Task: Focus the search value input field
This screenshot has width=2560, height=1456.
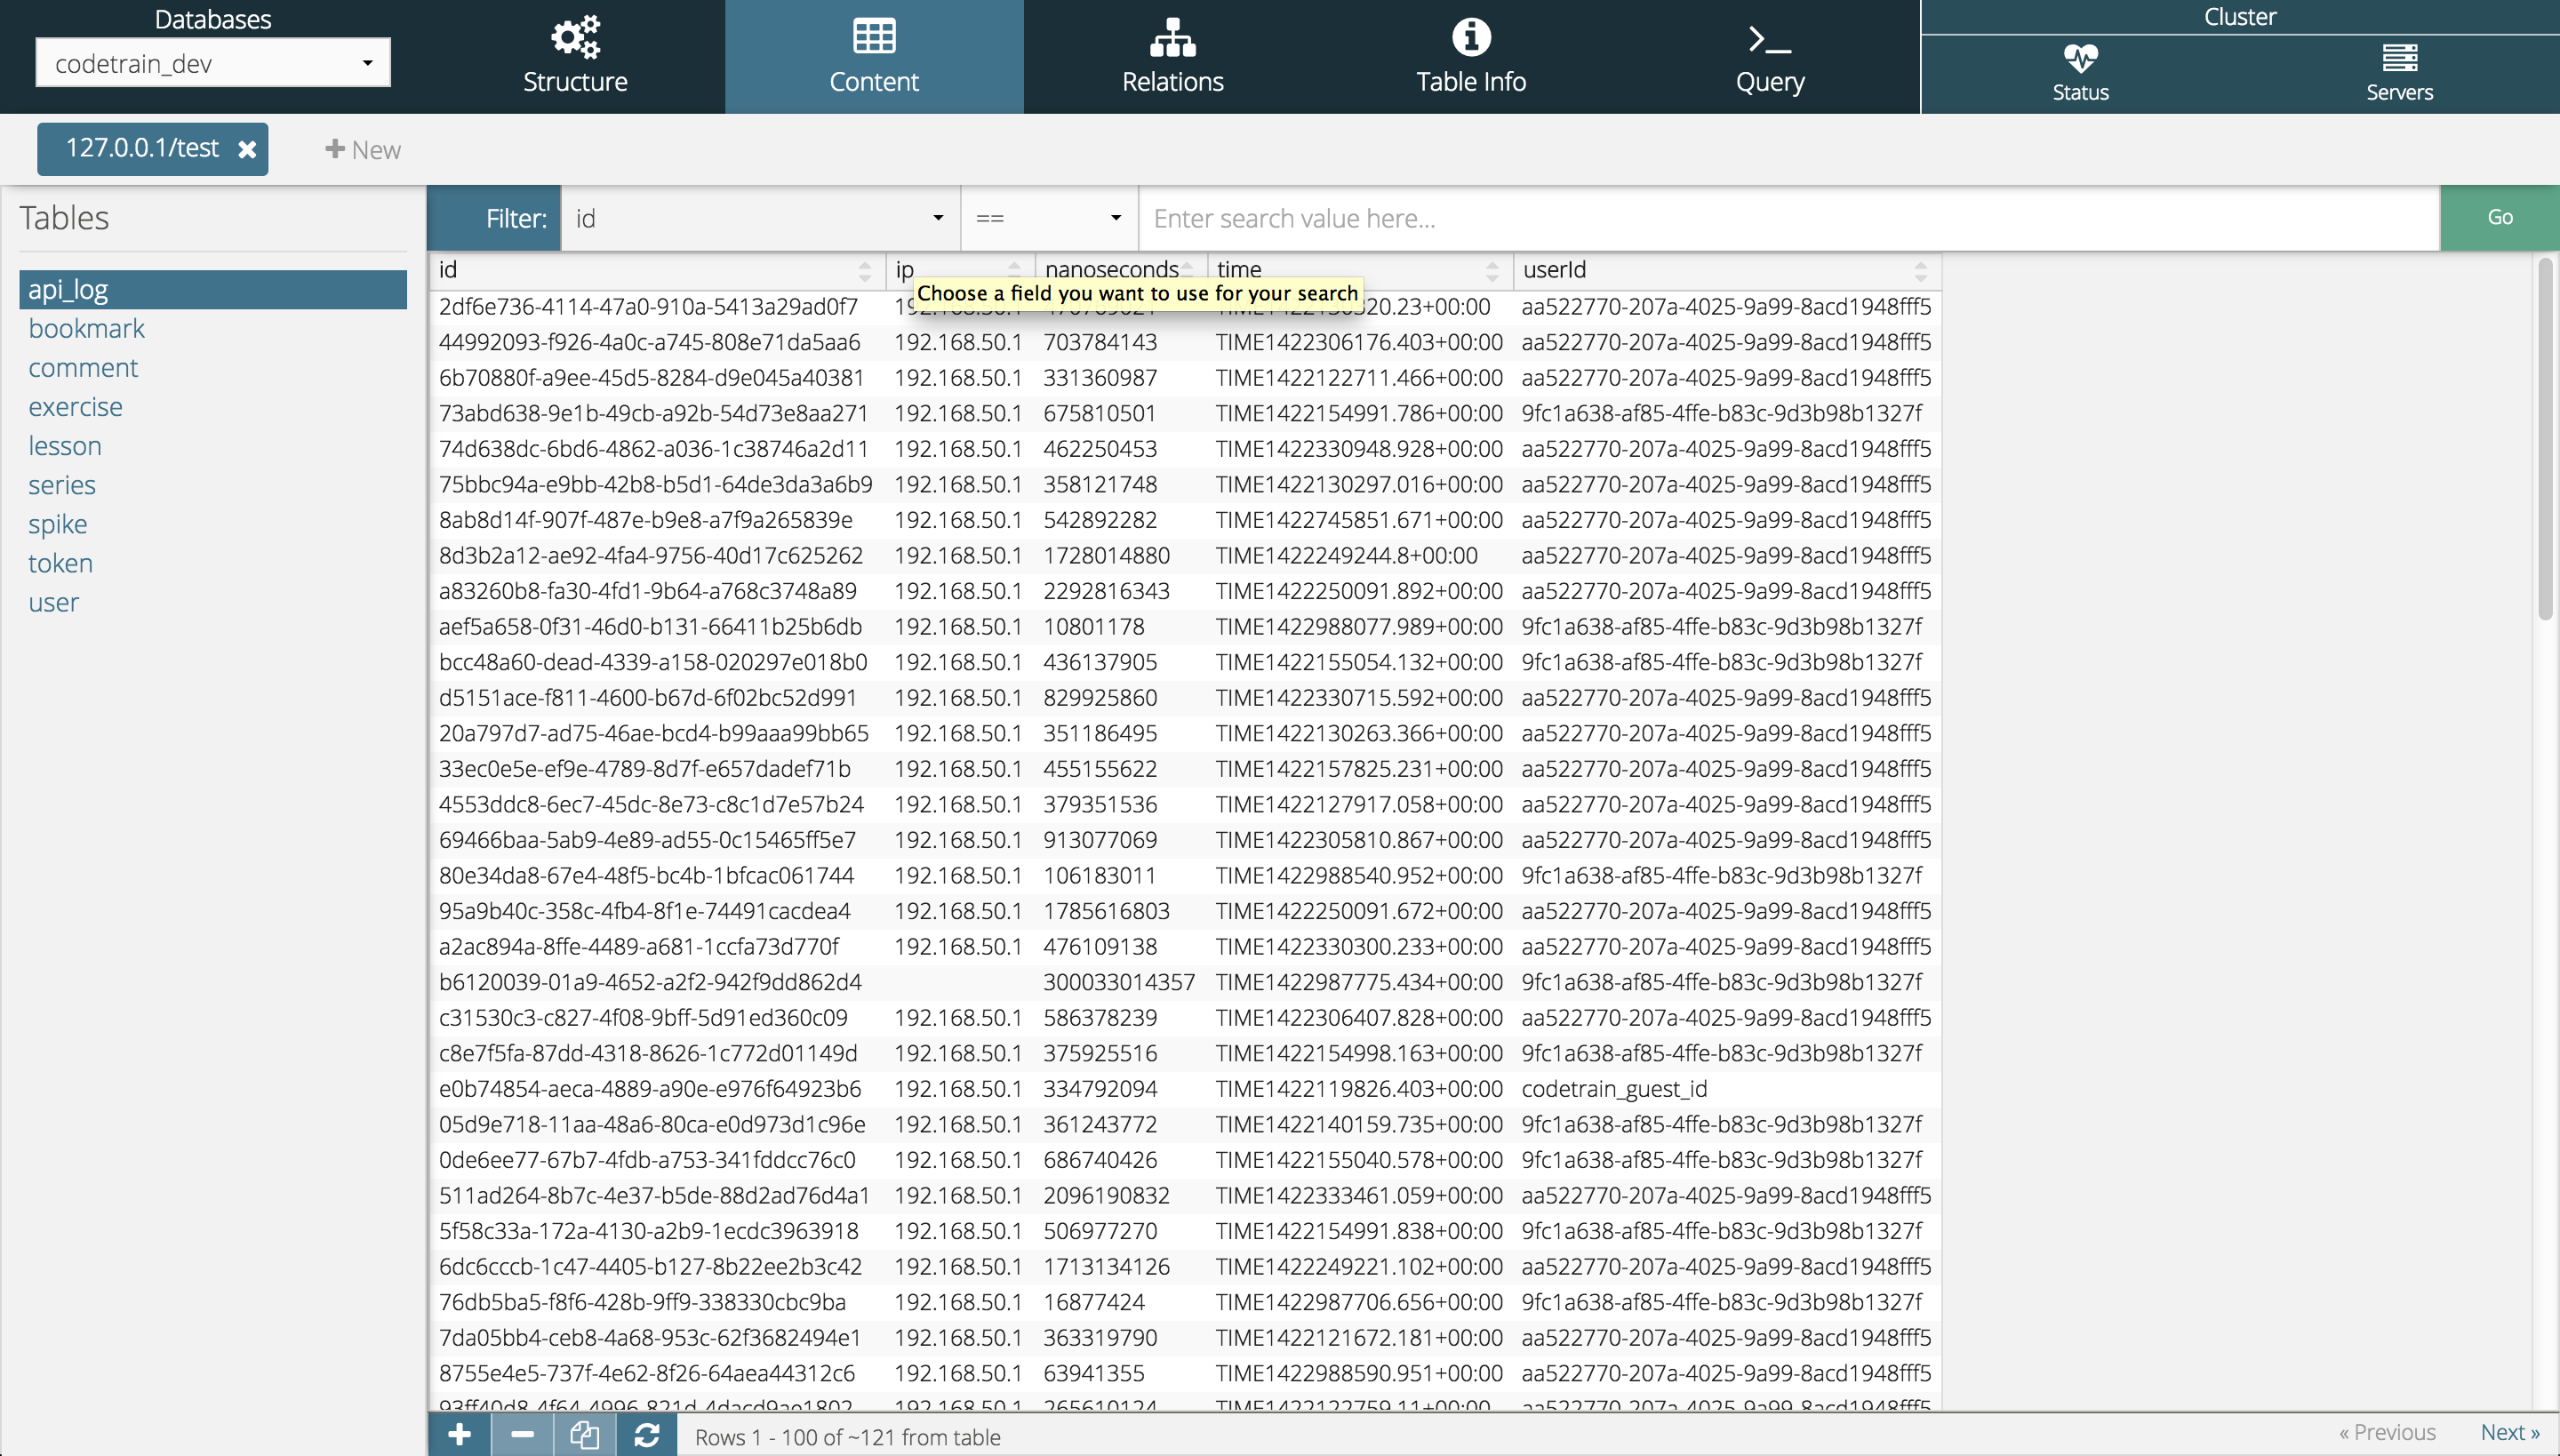Action: 1788,218
